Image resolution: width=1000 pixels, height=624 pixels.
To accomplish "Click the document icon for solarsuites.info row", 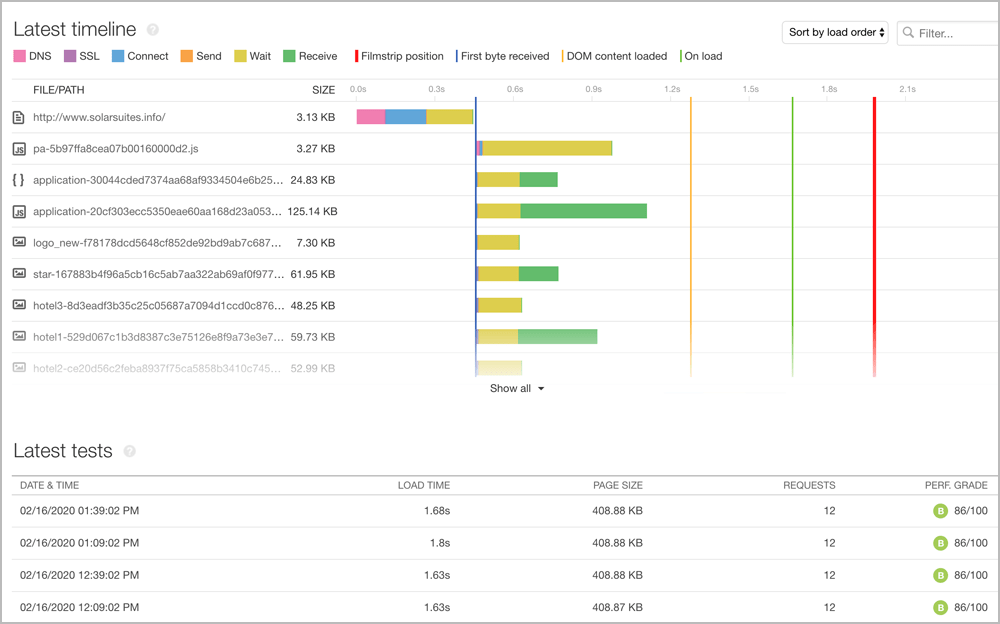I will 18,117.
